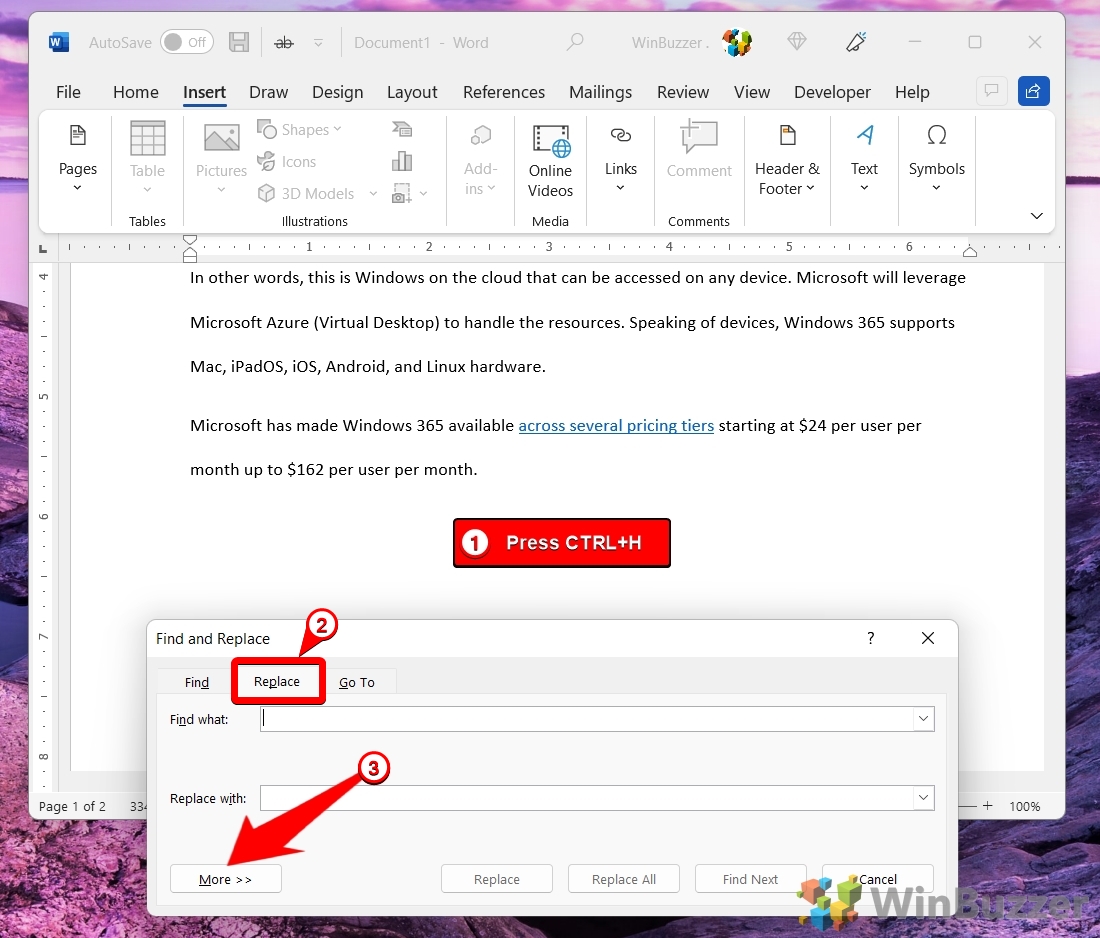Screen dimensions: 1100x938
Task: Toggle the AutoSave switch
Action: point(186,42)
